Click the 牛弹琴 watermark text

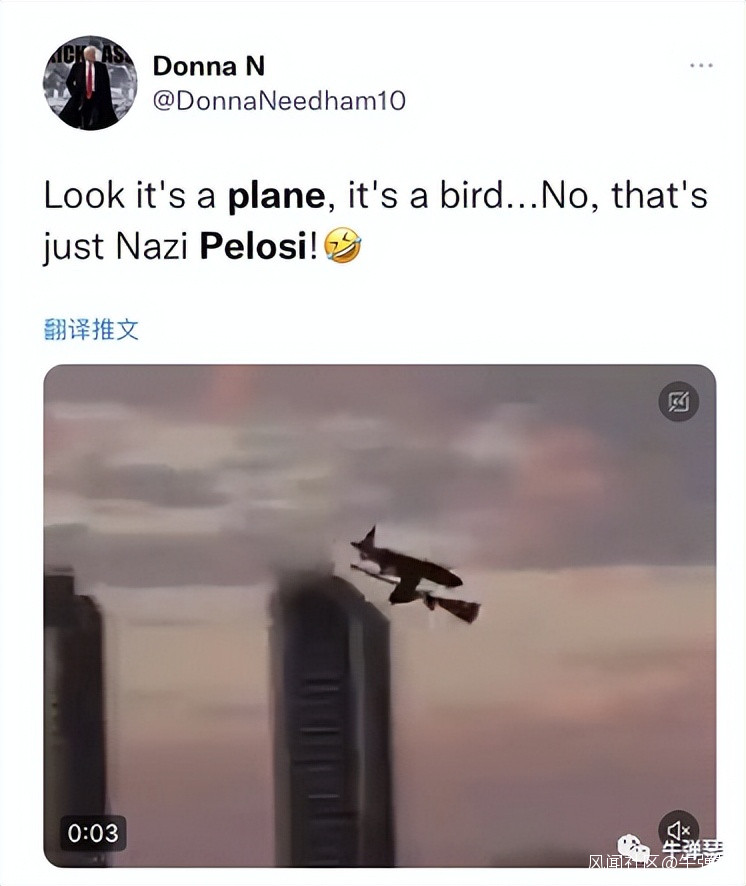693,847
